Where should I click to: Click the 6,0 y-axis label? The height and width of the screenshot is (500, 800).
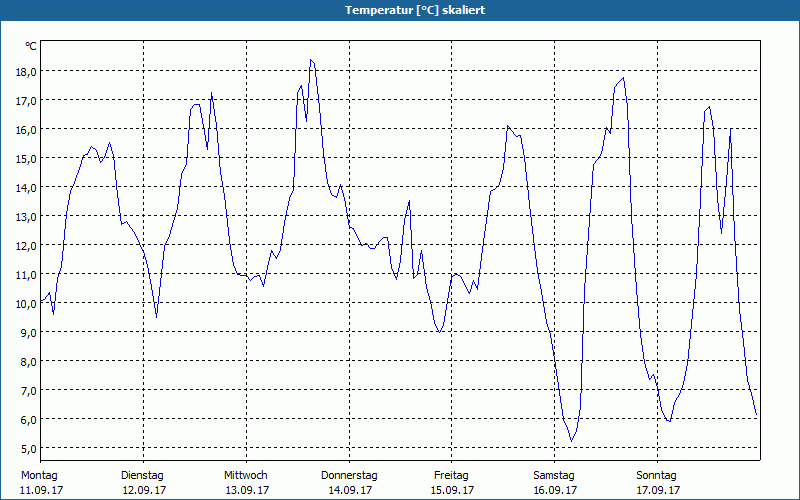(x=28, y=420)
